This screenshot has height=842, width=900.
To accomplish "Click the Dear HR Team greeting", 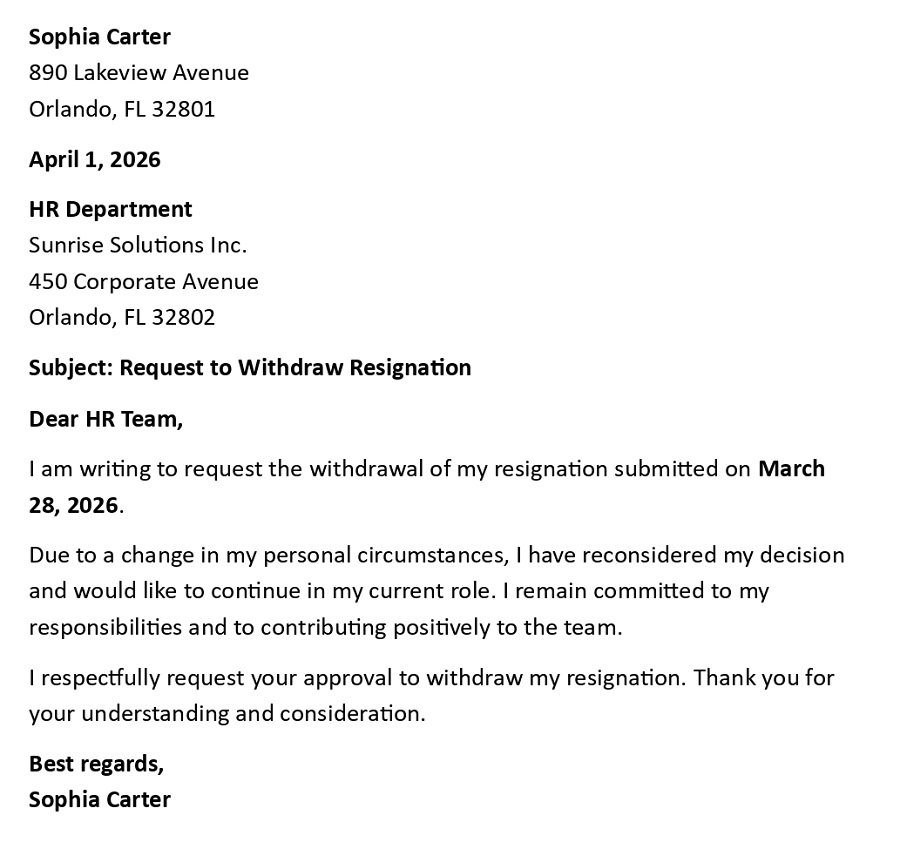I will click(105, 418).
